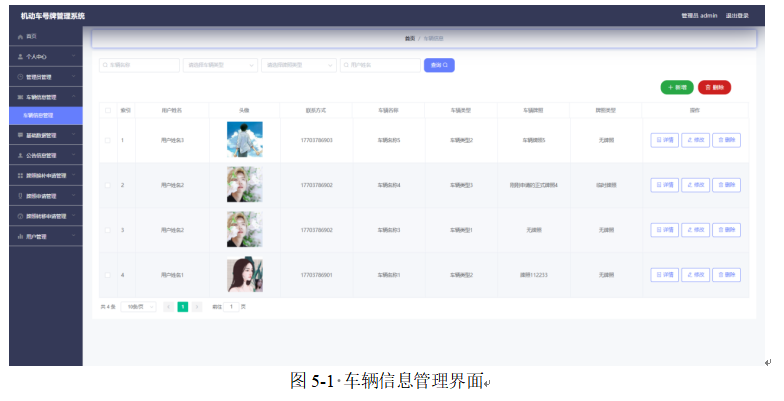Viewport: 784px width, 401px height.
Task: Click the jump-to-page number input
Action: (x=231, y=306)
